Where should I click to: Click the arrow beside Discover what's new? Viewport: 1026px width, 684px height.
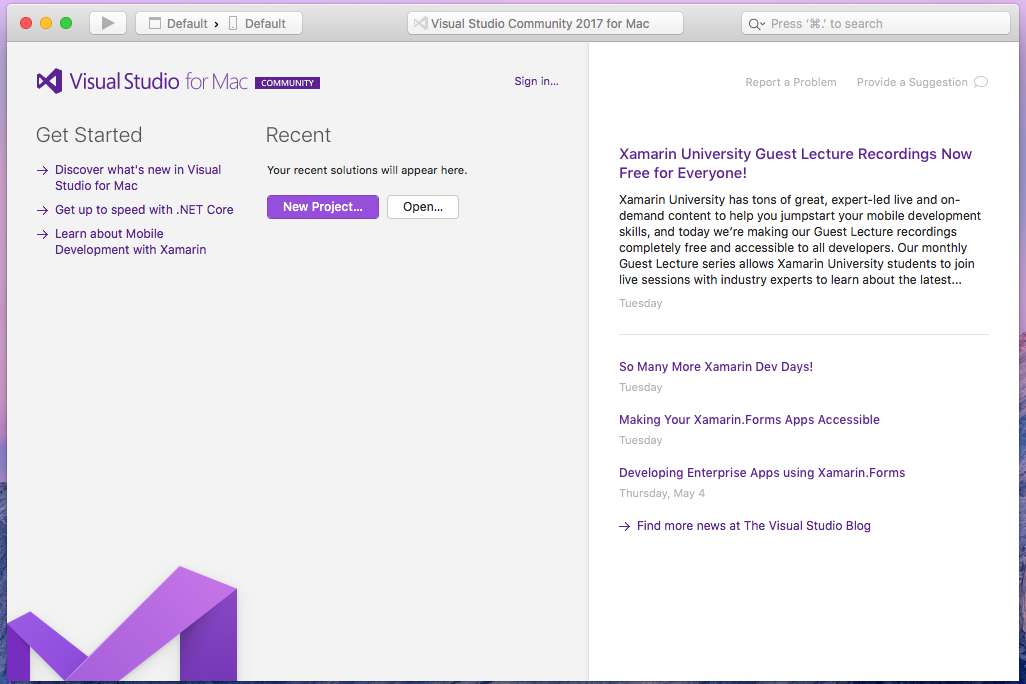click(x=42, y=171)
